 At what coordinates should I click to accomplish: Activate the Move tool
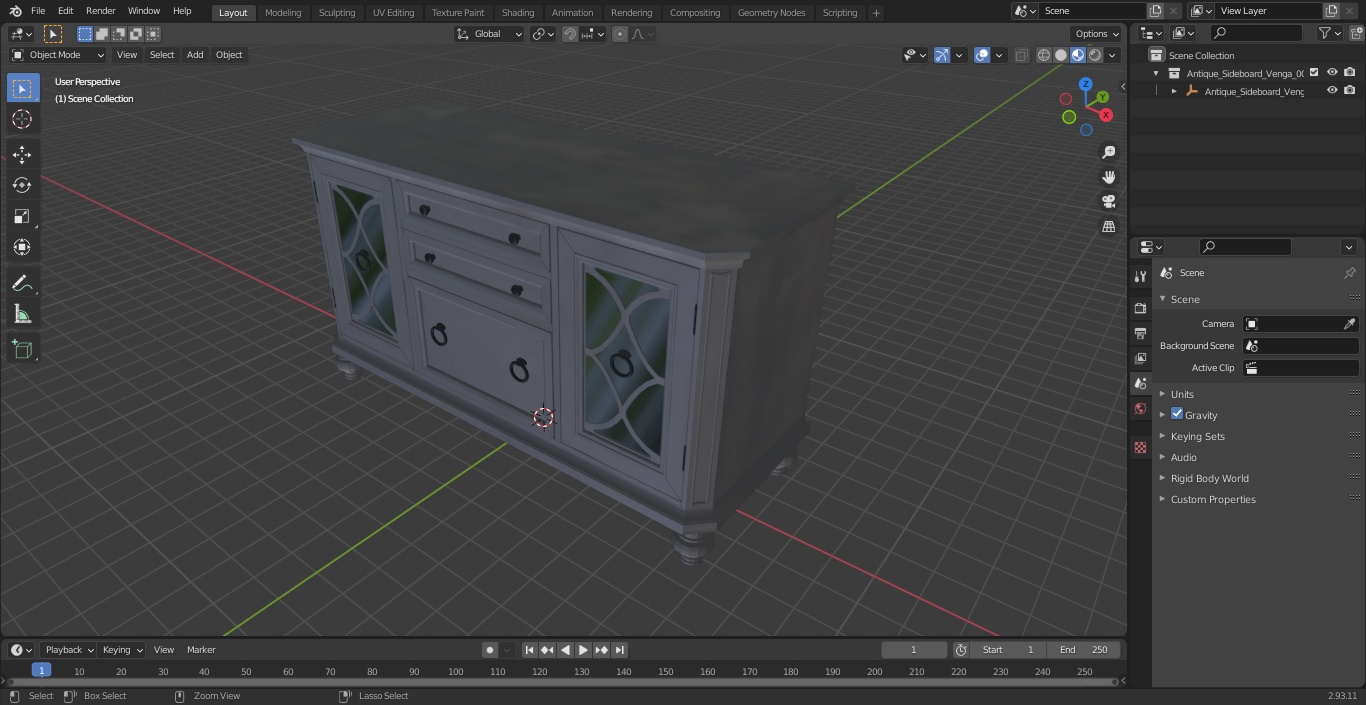click(x=22, y=154)
